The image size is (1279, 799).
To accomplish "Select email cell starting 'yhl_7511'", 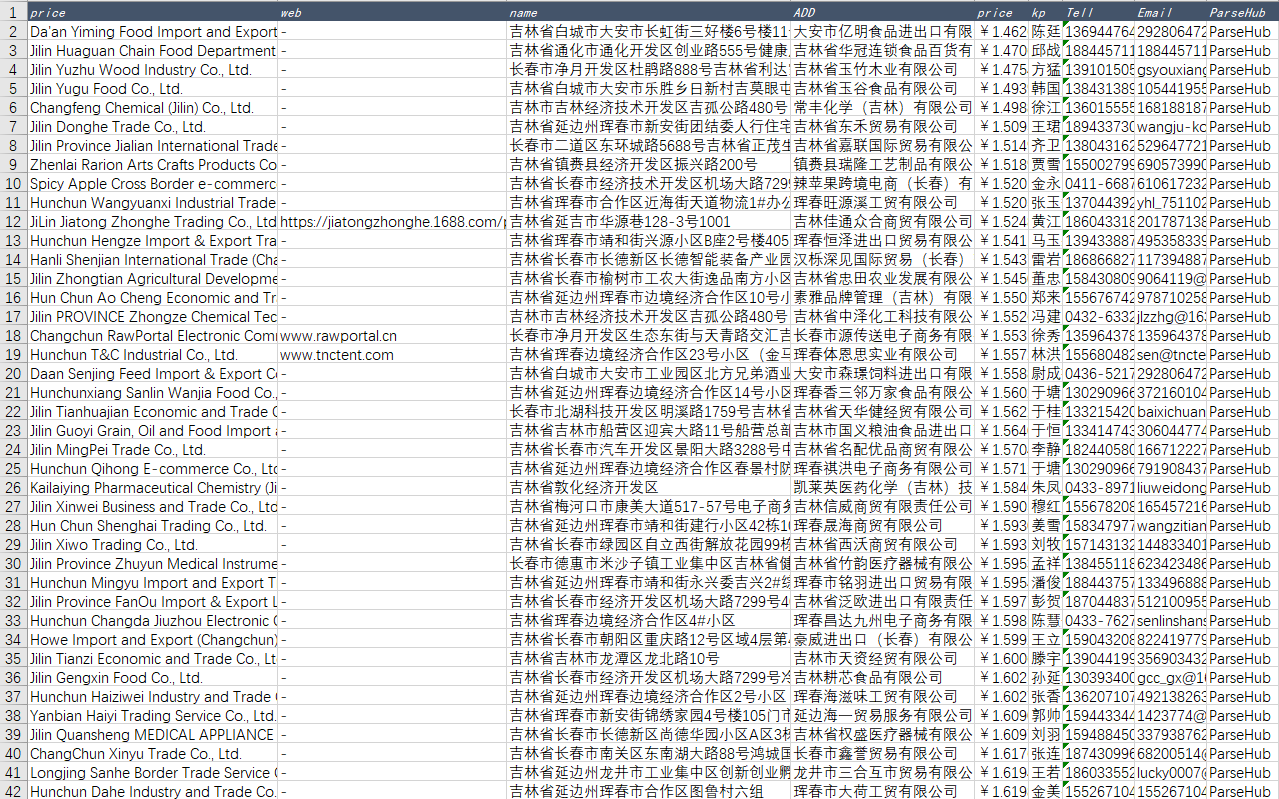I will point(1170,203).
